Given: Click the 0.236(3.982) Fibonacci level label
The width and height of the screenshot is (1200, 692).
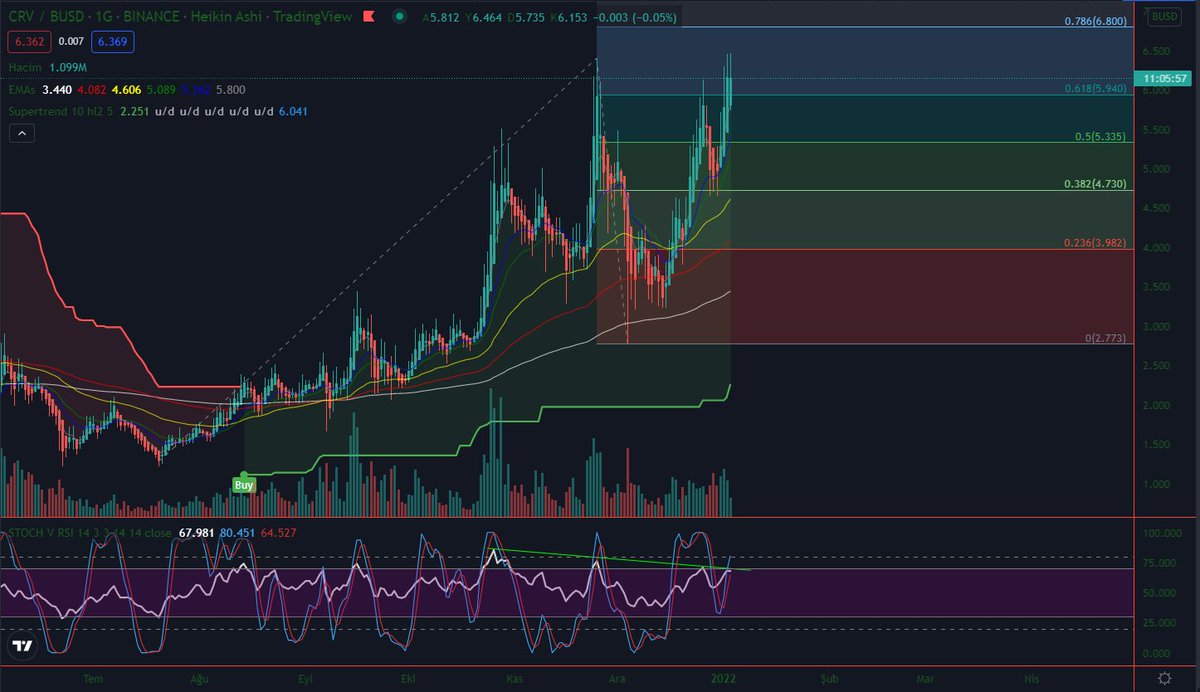Looking at the screenshot, I should 1096,242.
